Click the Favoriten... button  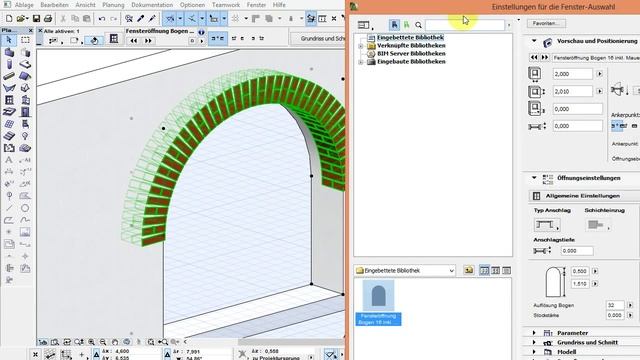(x=546, y=23)
